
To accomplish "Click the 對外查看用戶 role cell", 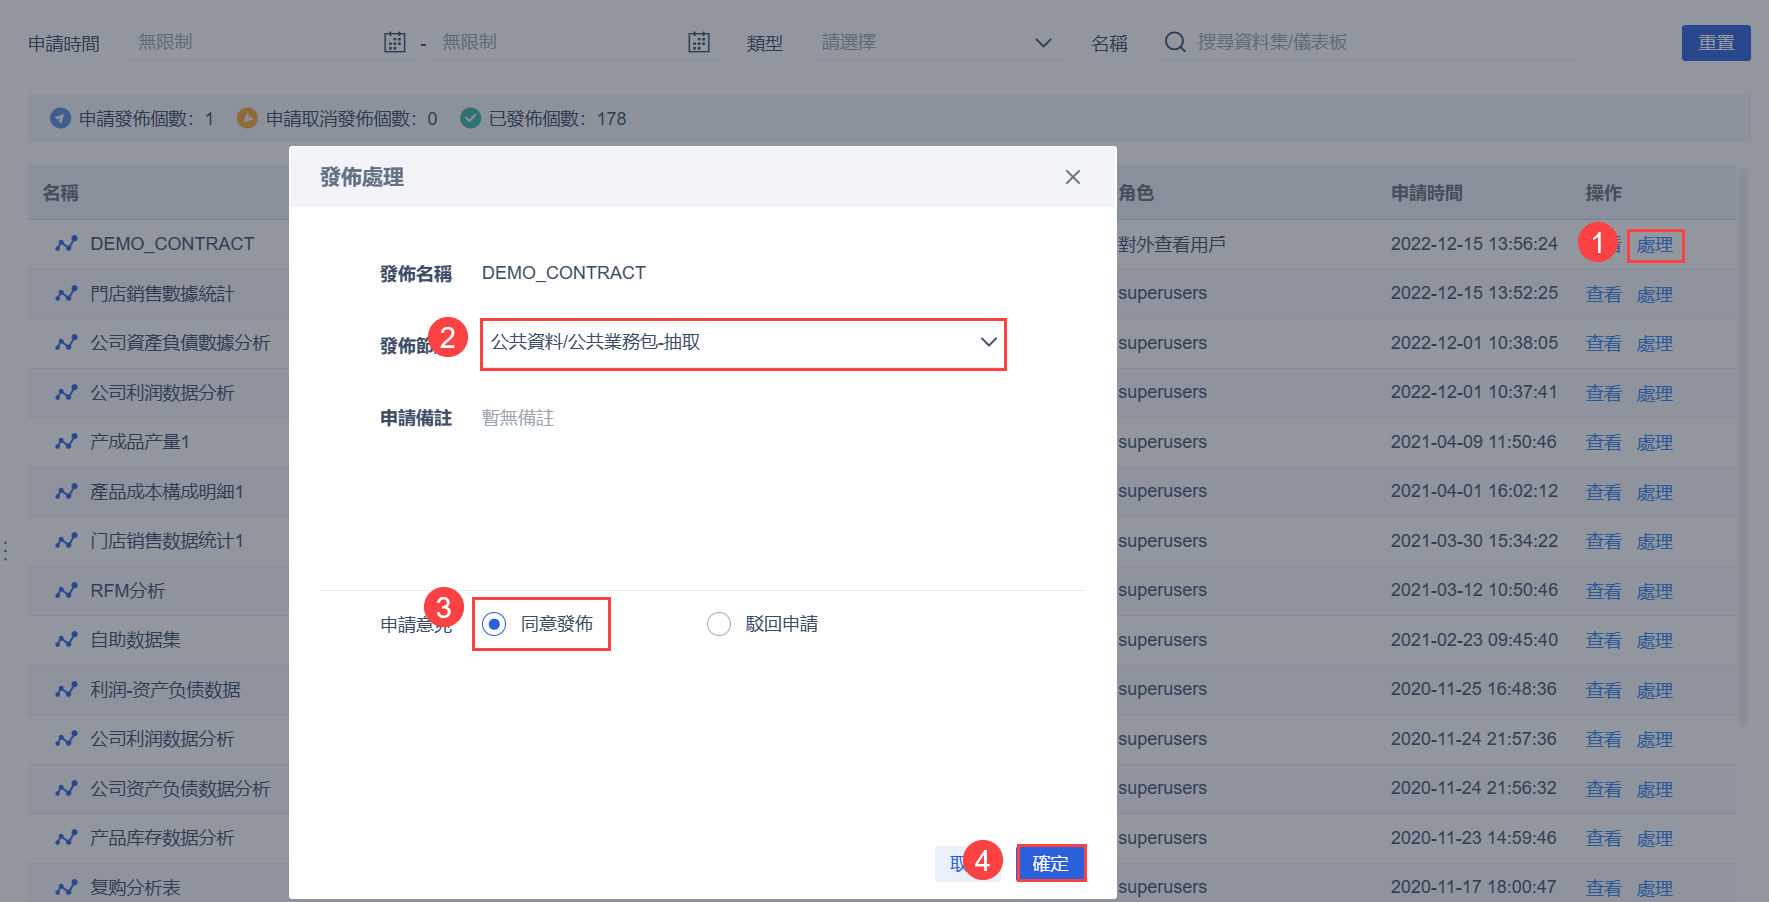I will [1172, 244].
